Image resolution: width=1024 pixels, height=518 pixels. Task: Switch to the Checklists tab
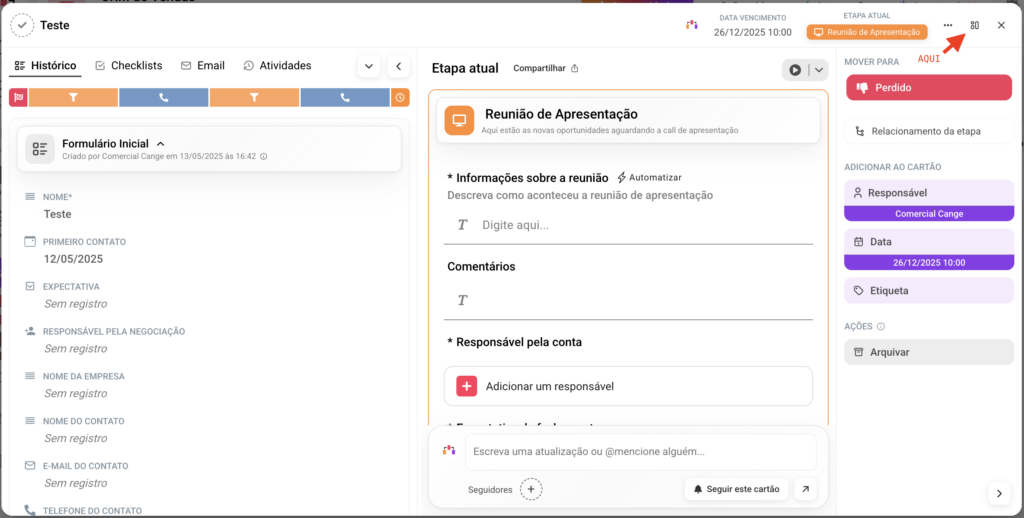click(128, 66)
